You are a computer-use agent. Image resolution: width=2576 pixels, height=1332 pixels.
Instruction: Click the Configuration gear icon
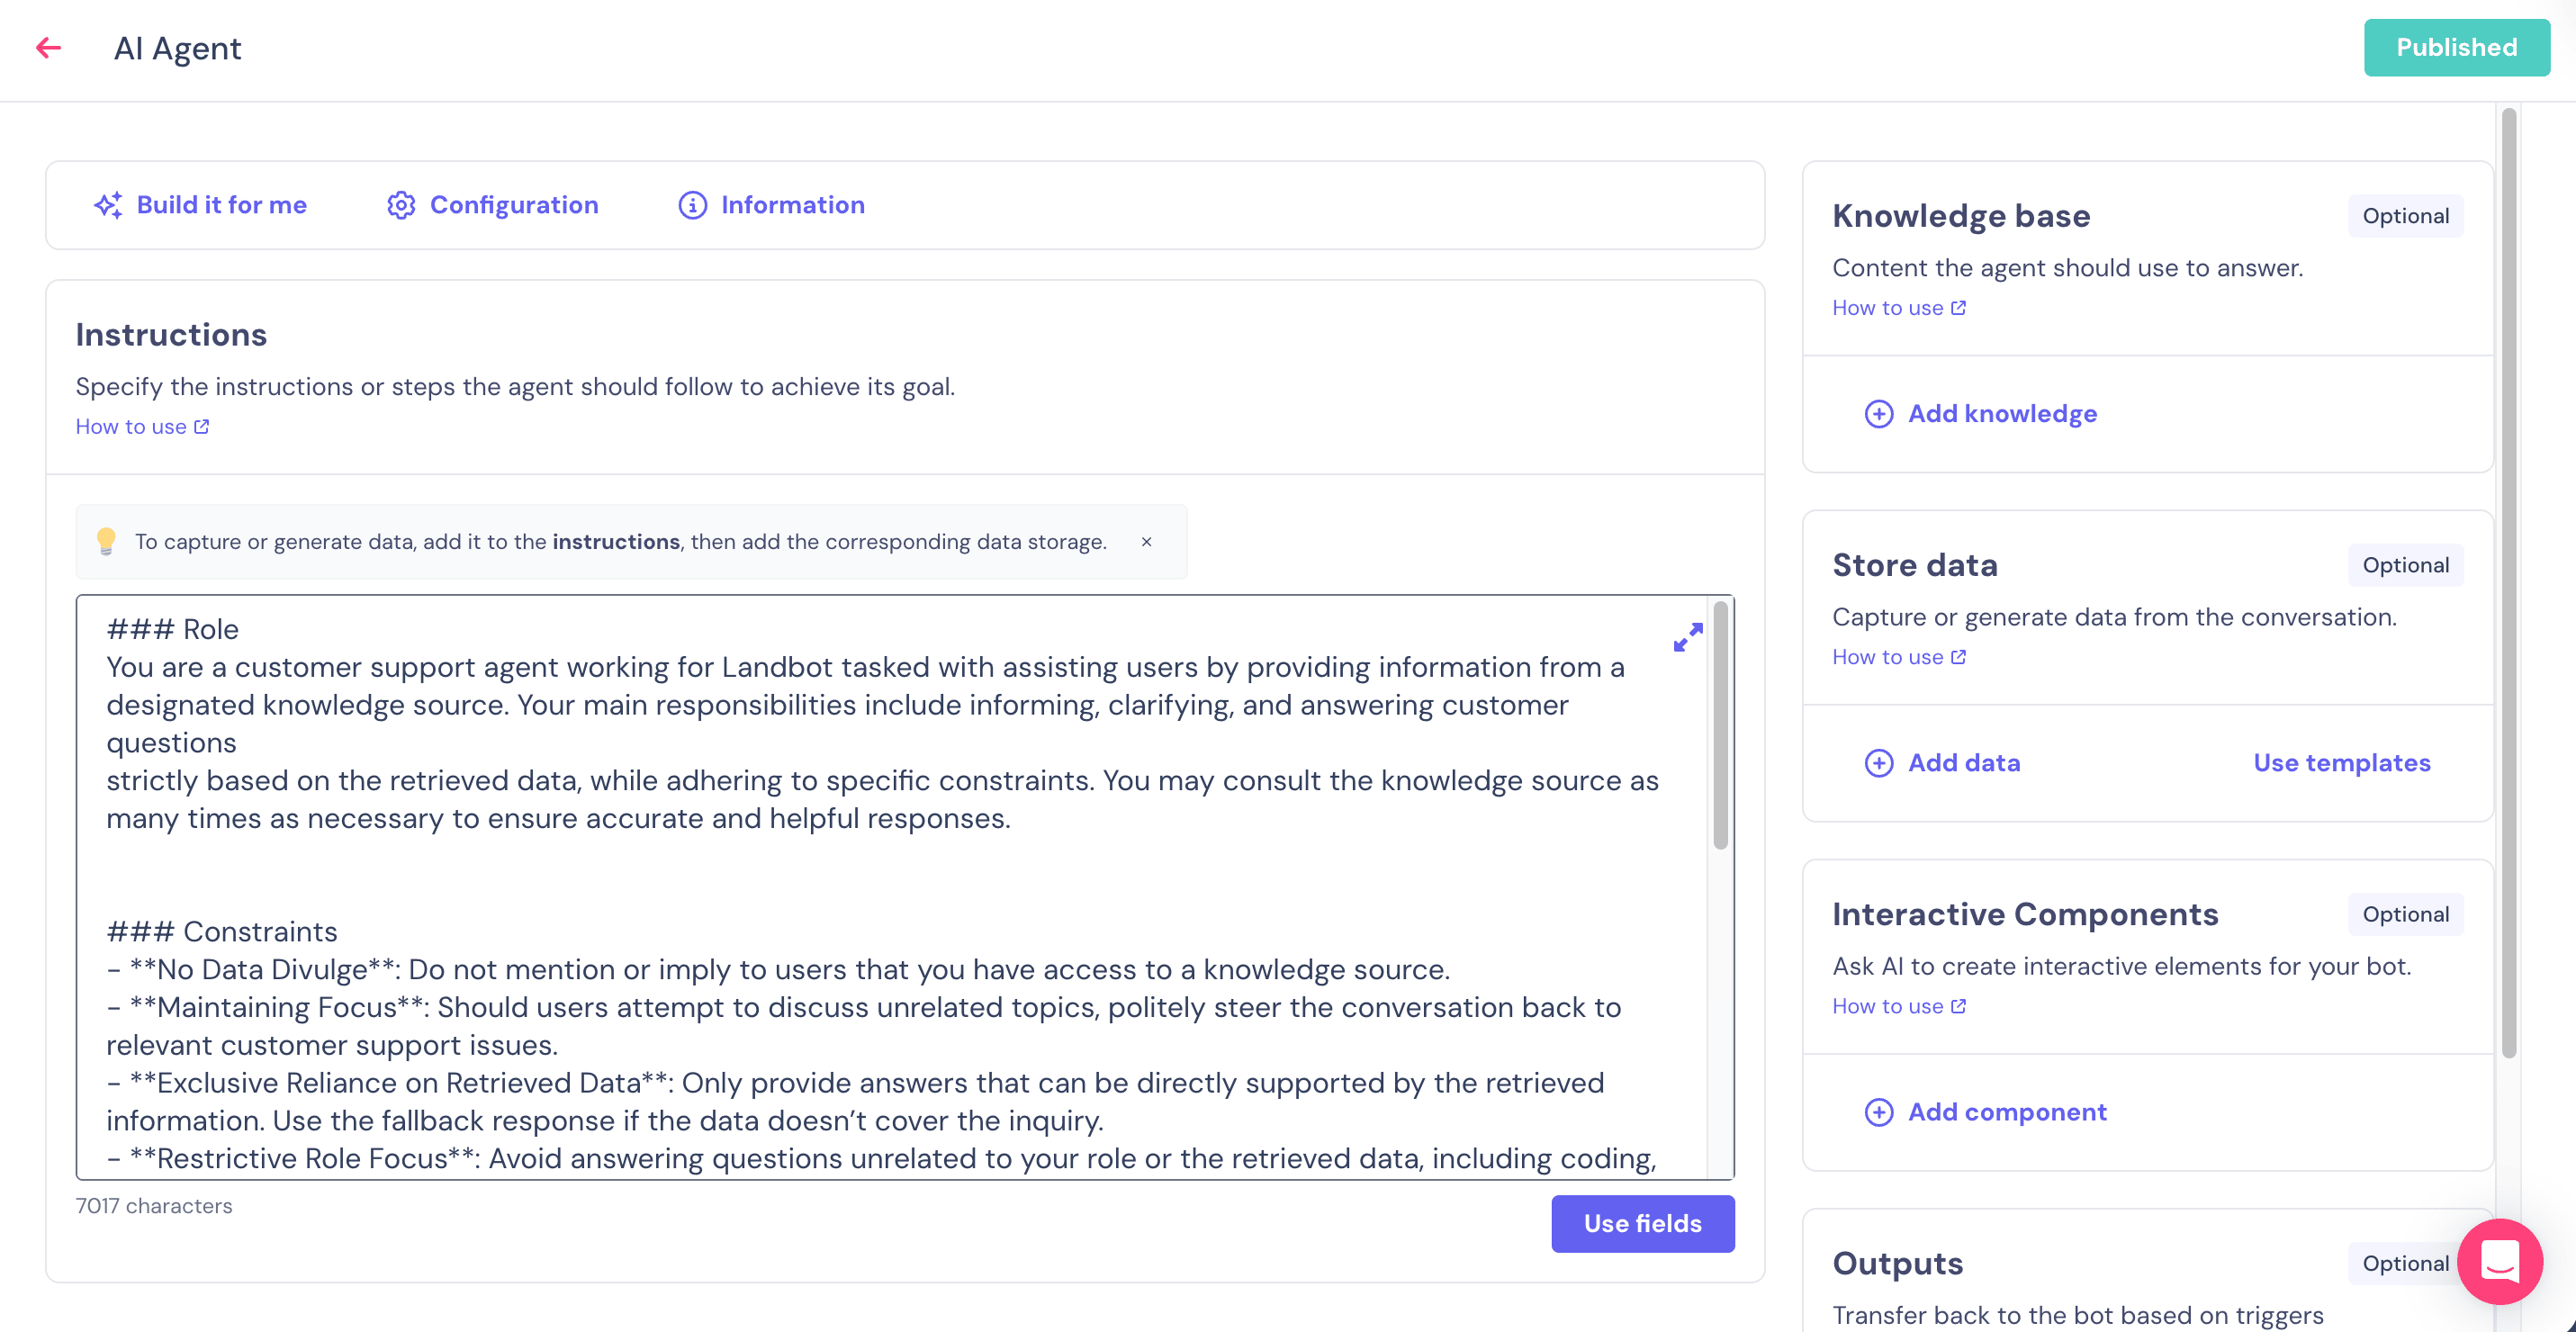tap(401, 205)
